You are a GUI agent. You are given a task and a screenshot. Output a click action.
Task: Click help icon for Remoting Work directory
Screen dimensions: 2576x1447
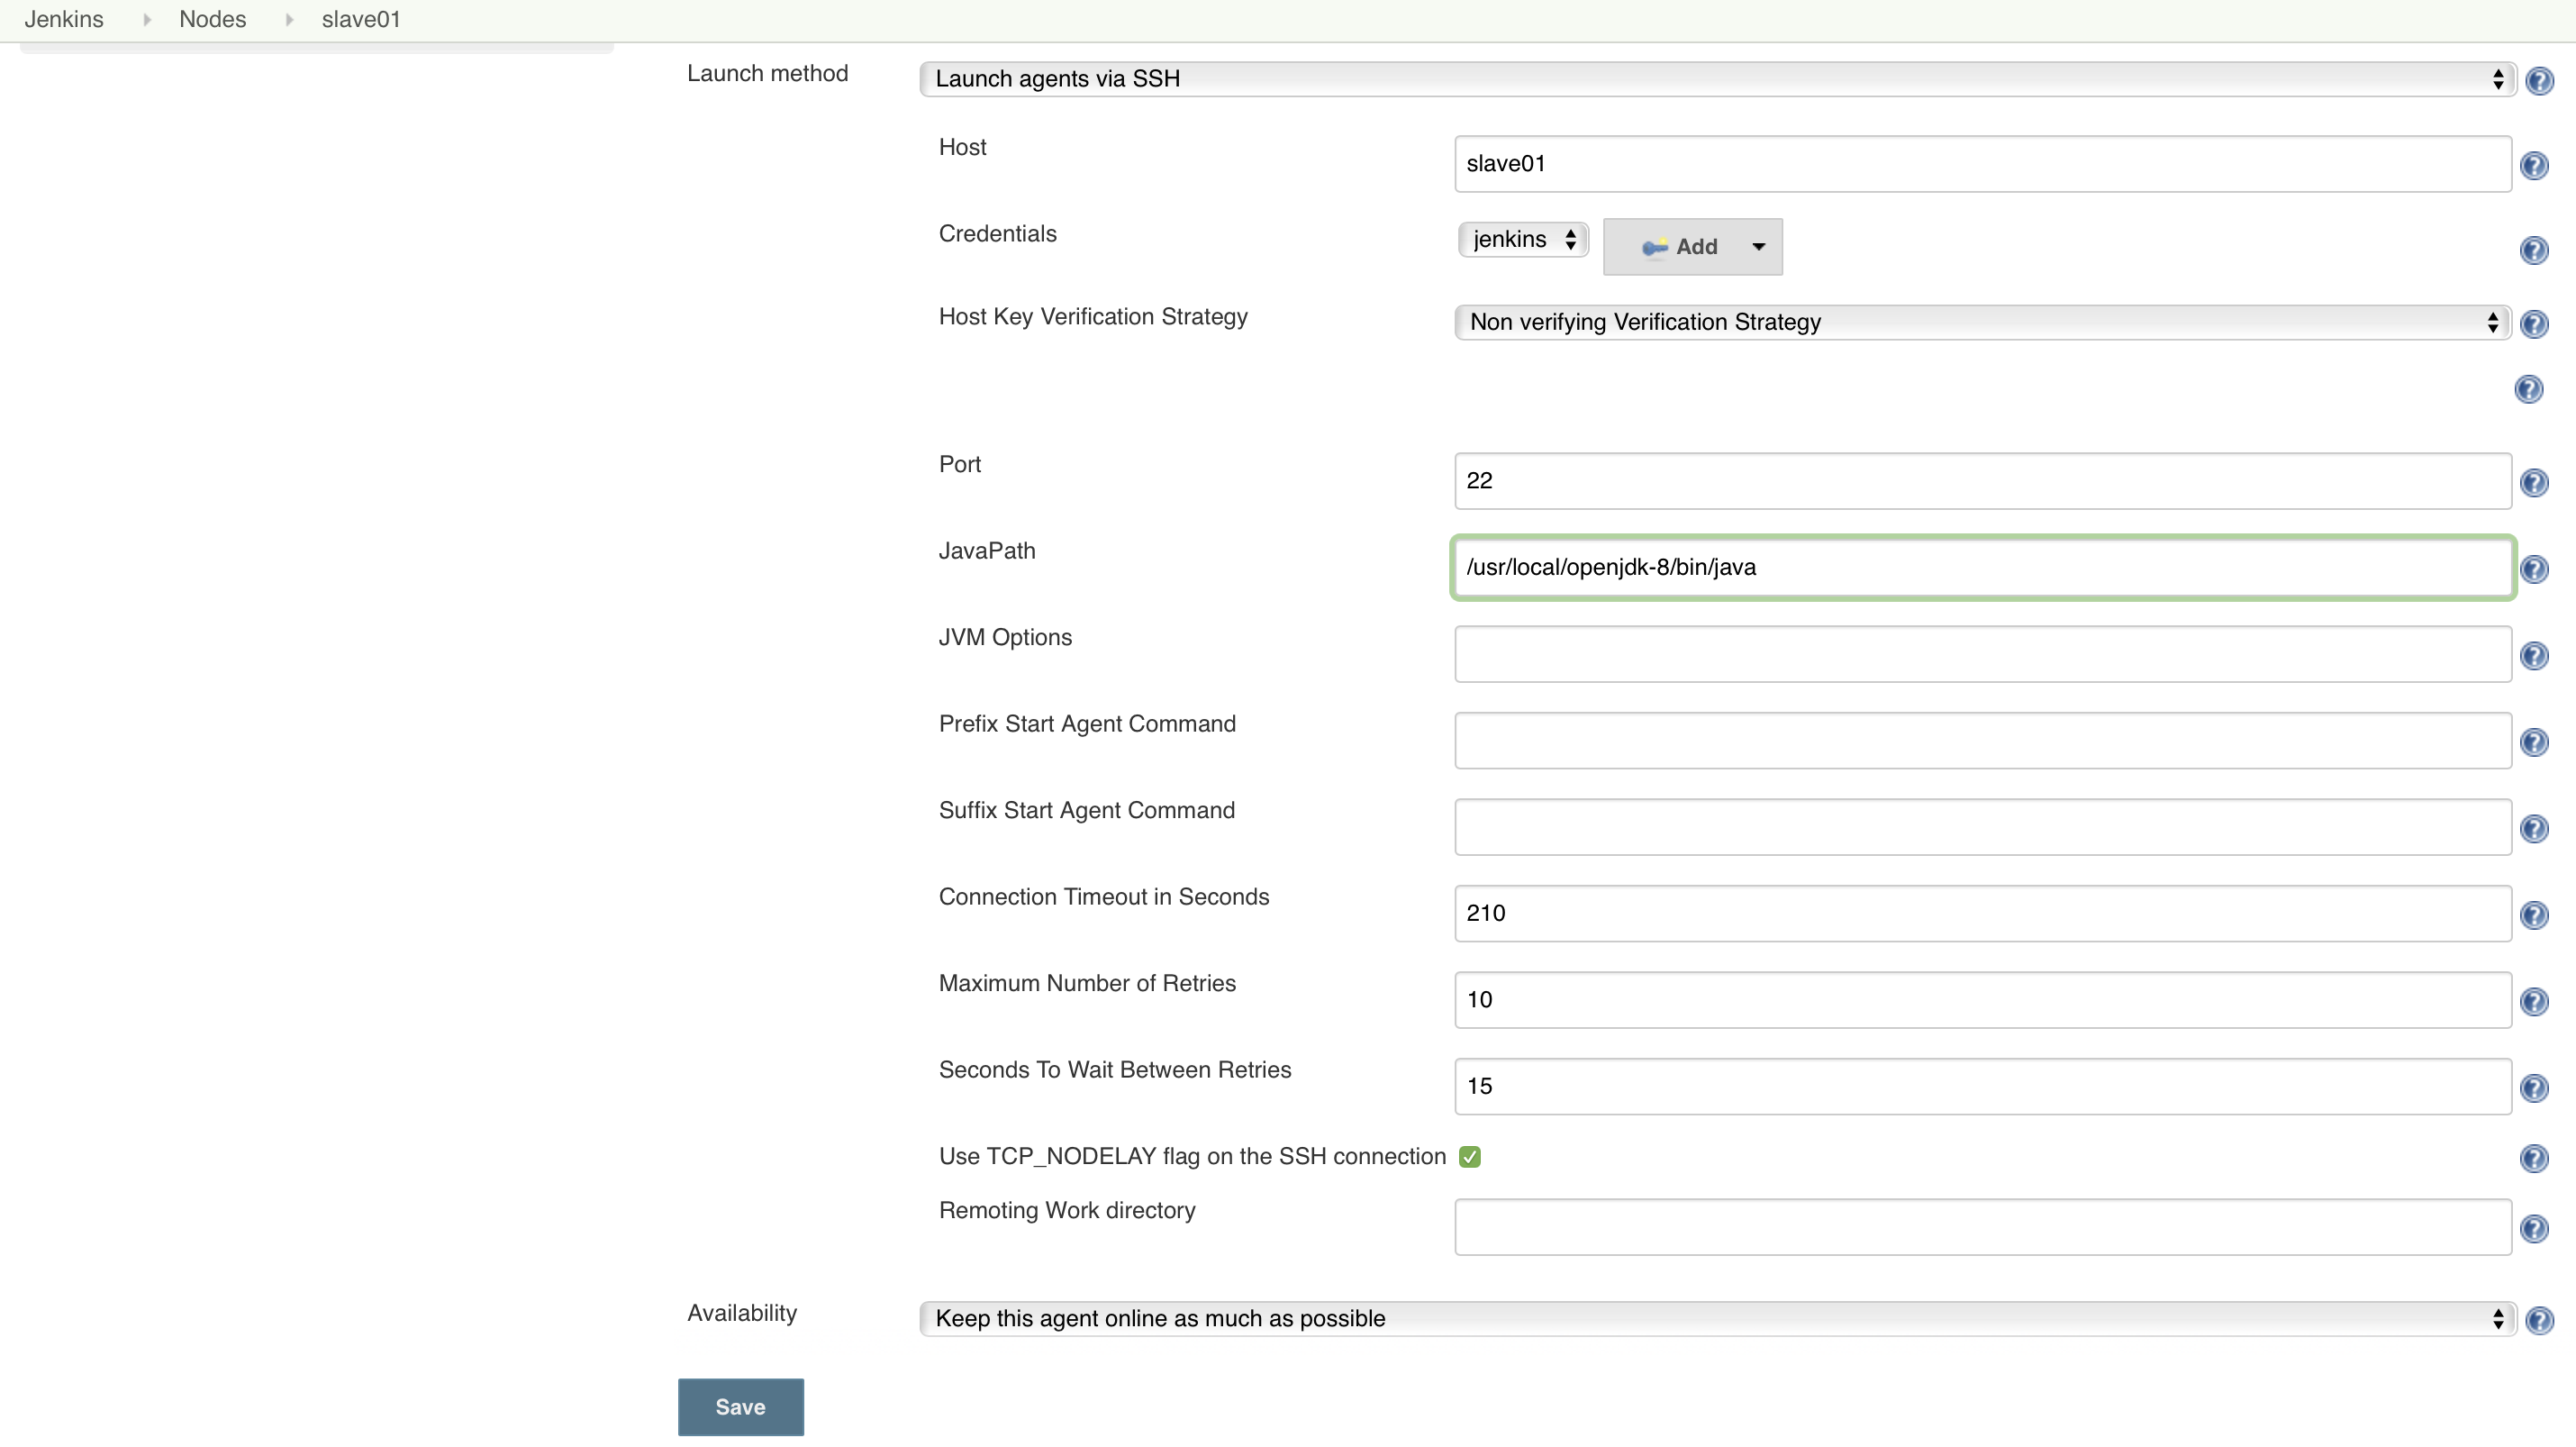coord(2533,1228)
